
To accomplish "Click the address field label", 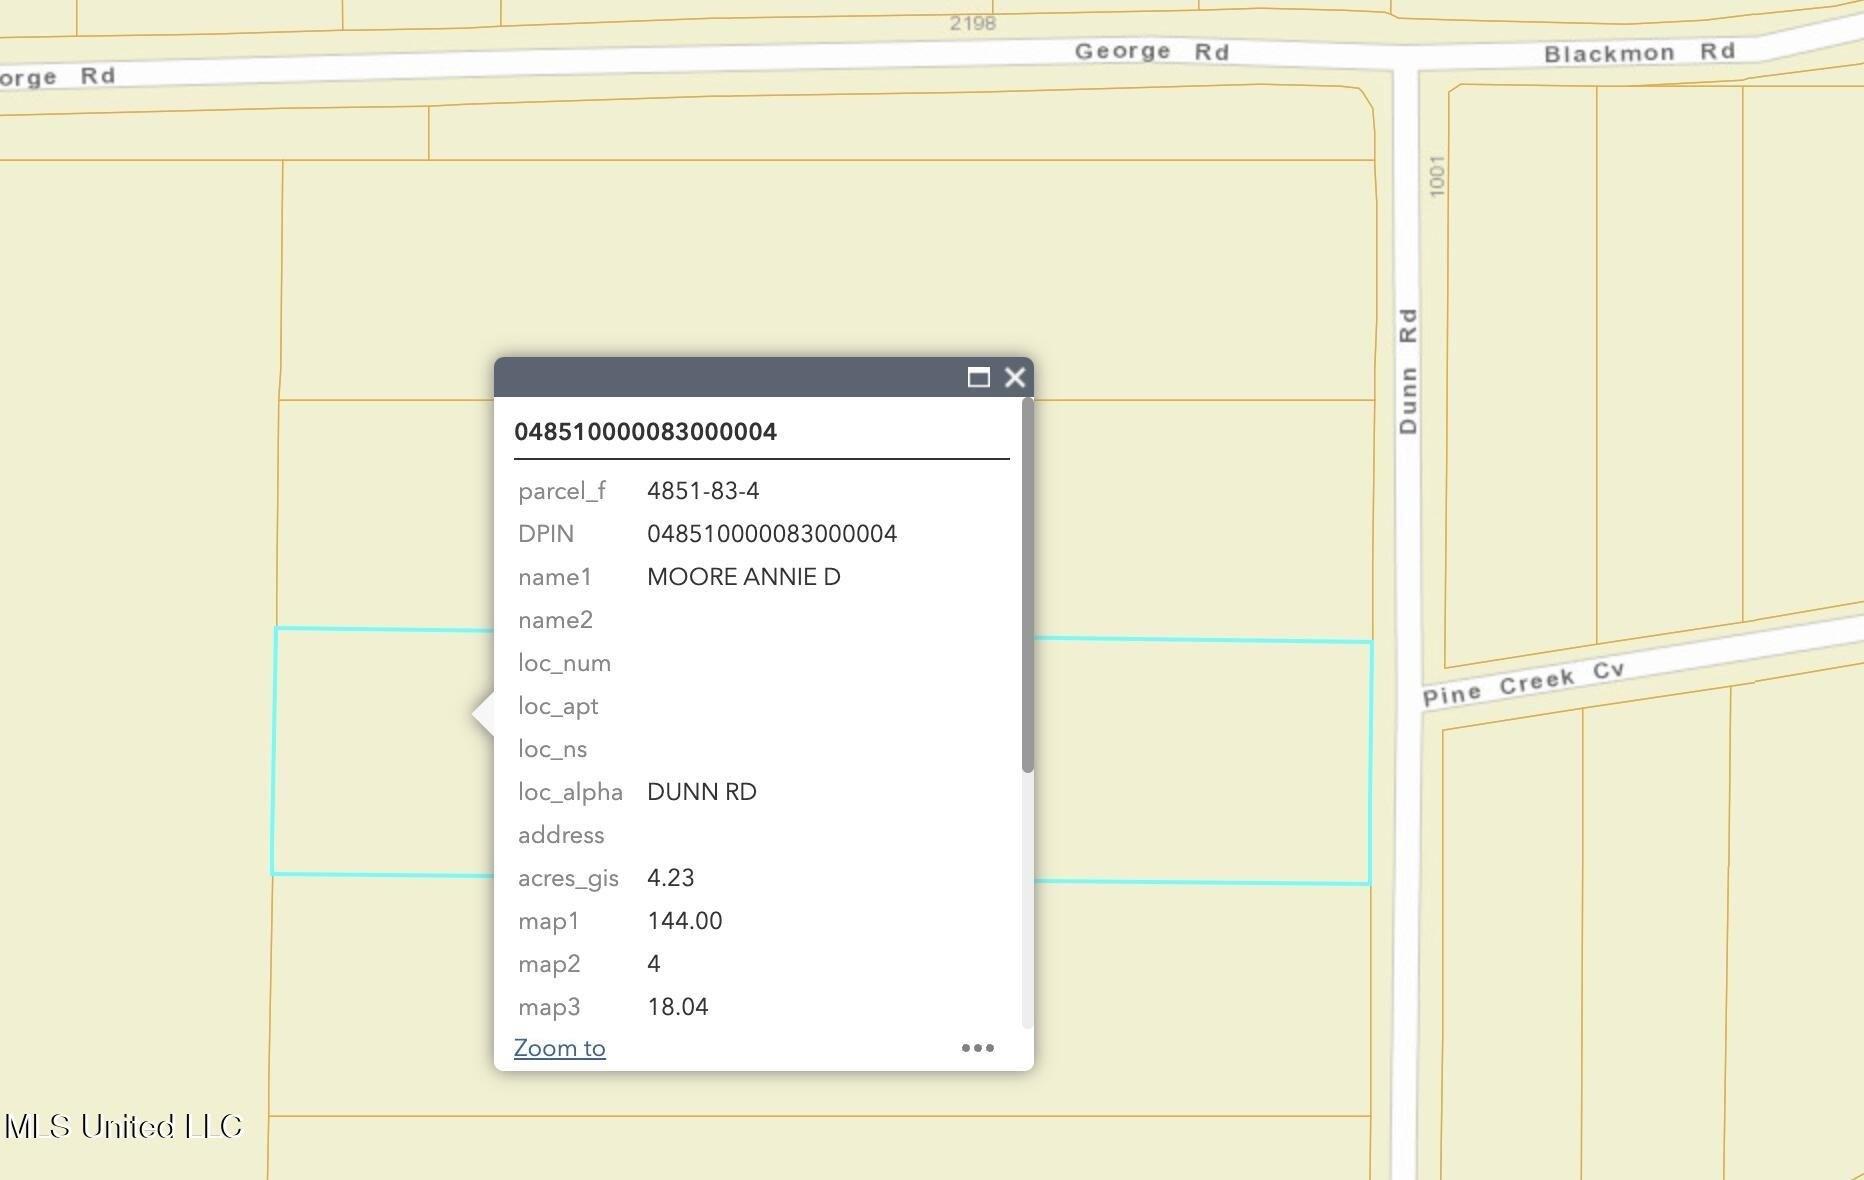I will click(x=561, y=835).
